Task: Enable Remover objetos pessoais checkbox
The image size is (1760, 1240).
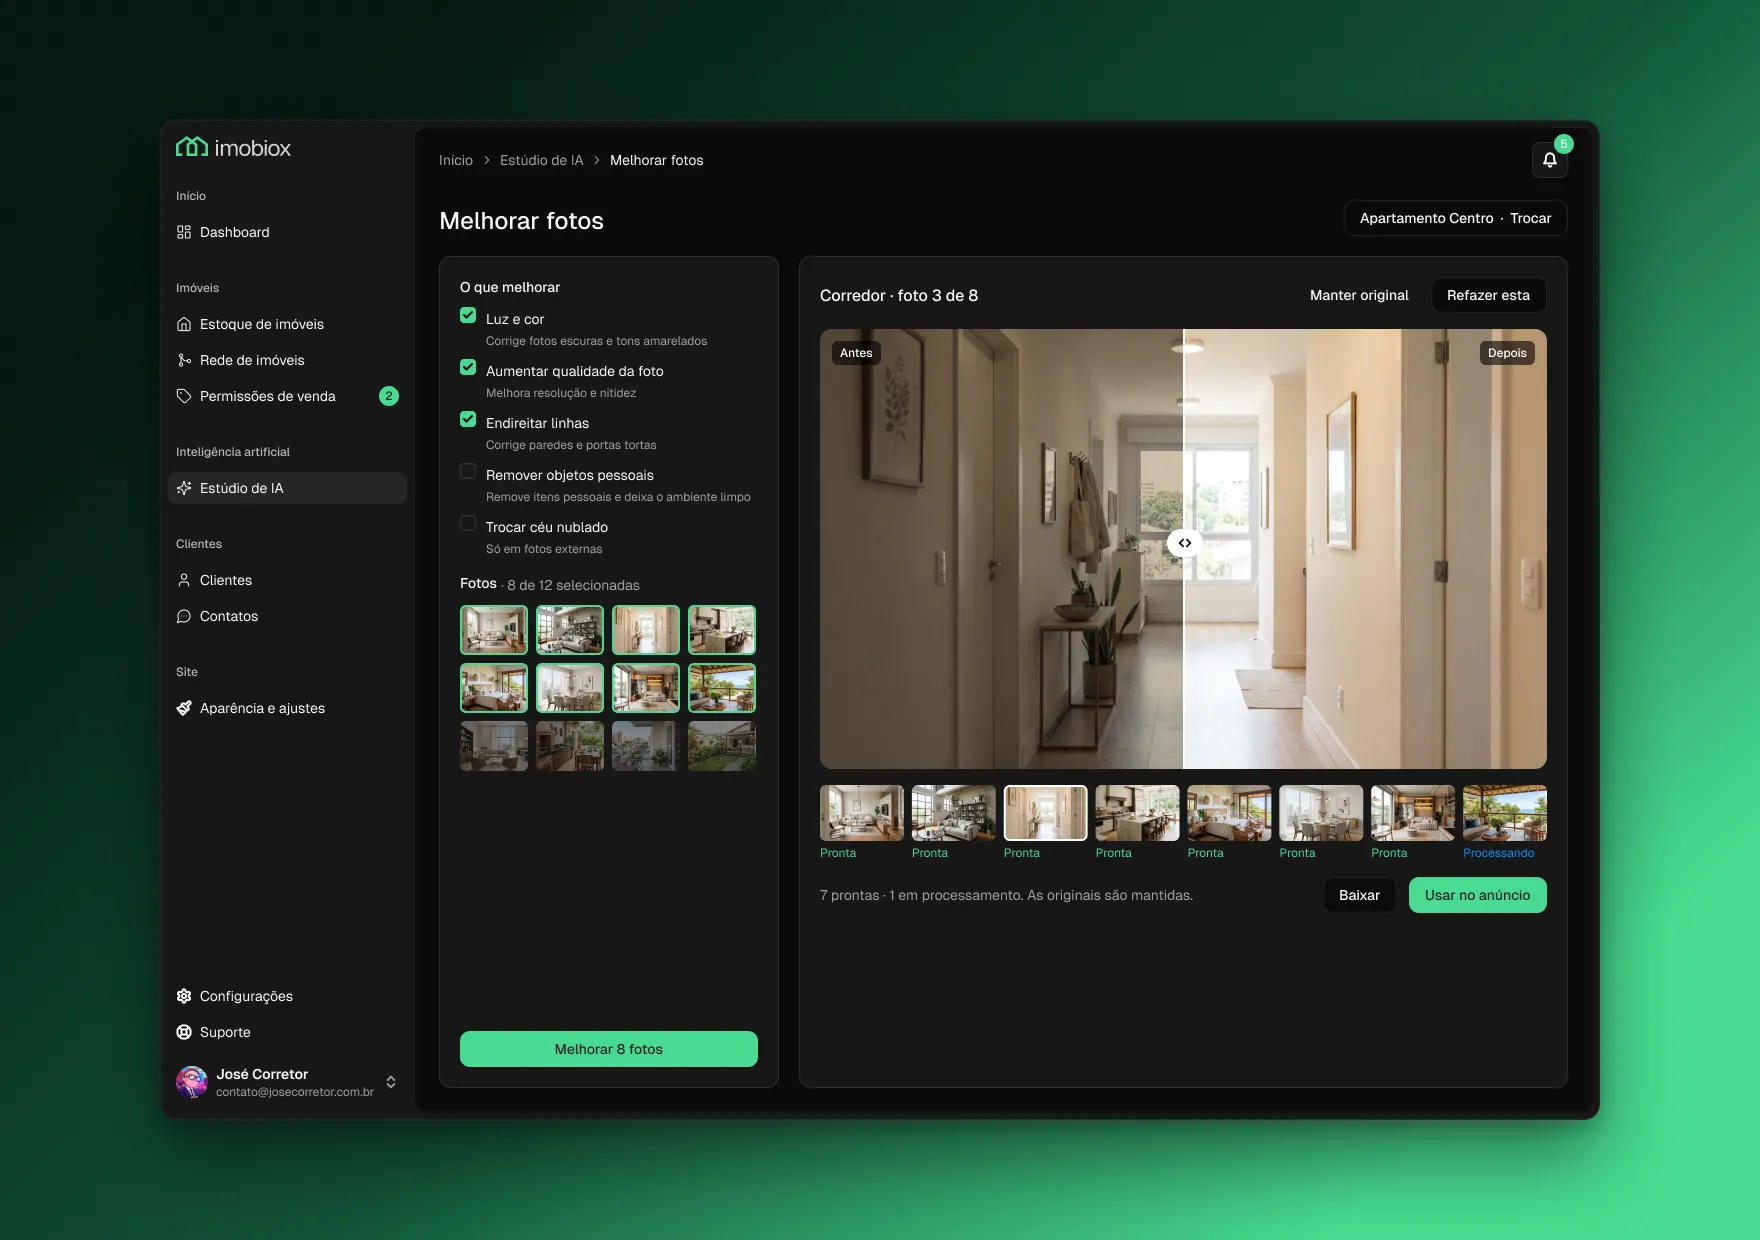Action: pos(468,471)
